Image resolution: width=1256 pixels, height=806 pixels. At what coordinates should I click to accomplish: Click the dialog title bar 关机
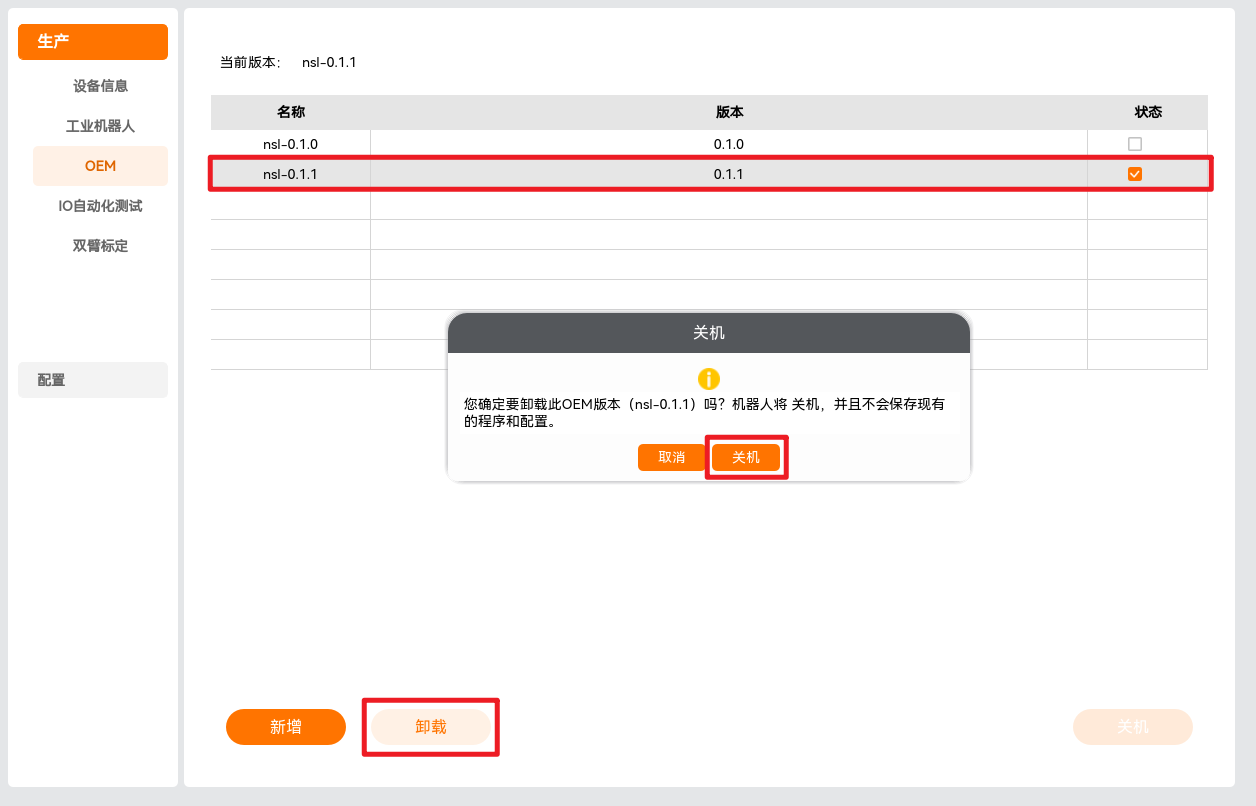click(709, 332)
